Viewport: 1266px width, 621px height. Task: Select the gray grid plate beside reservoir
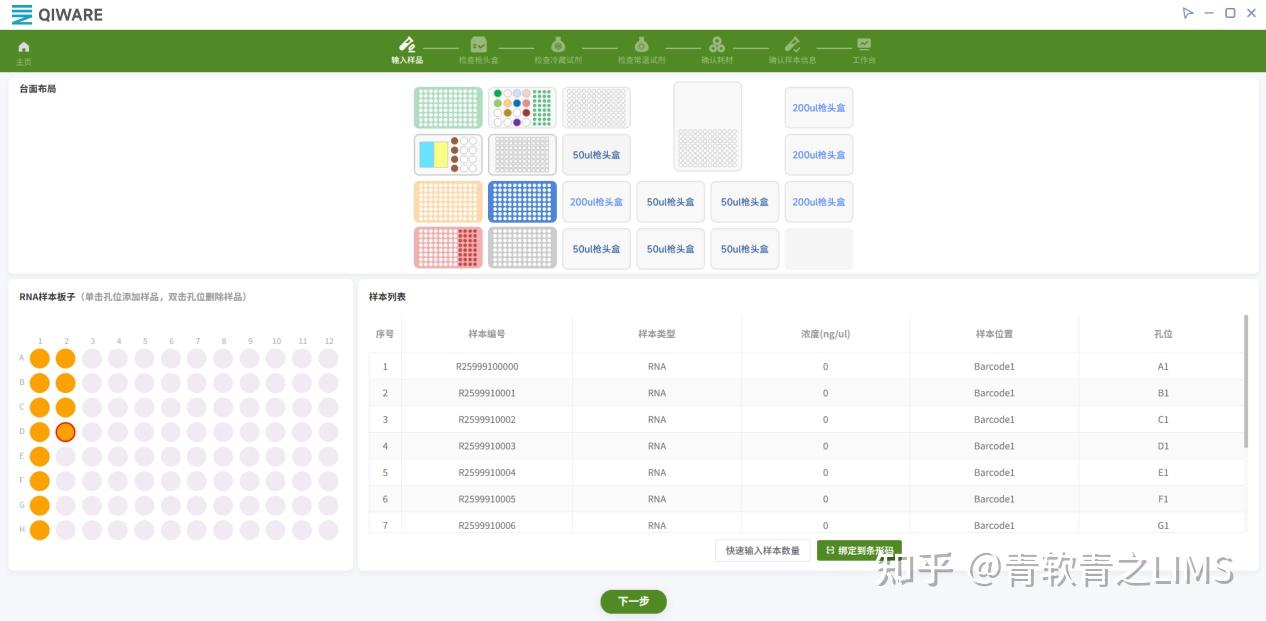click(x=522, y=155)
